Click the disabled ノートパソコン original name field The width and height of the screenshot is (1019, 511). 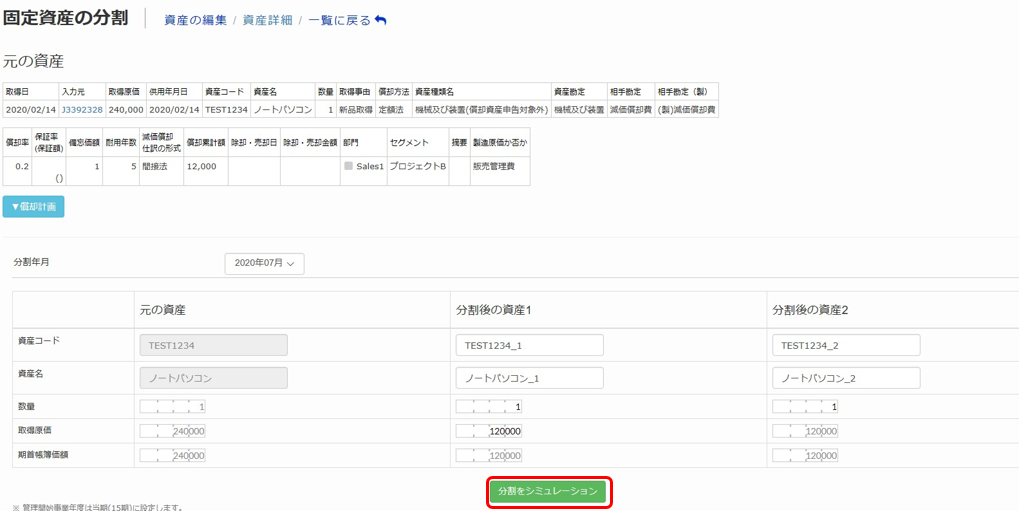(214, 378)
